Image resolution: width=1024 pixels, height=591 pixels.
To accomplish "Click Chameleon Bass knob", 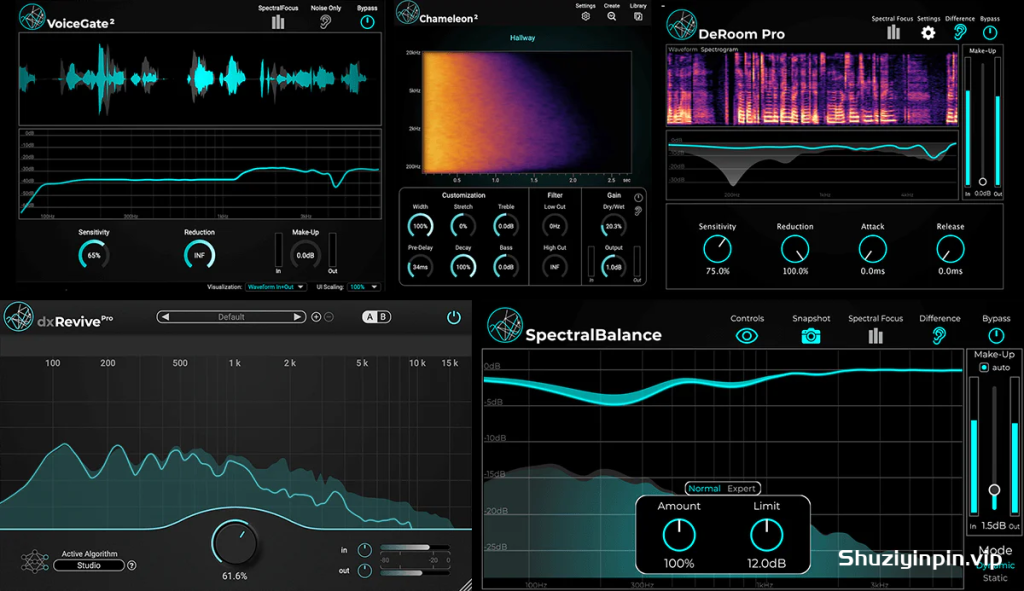I will pos(505,266).
